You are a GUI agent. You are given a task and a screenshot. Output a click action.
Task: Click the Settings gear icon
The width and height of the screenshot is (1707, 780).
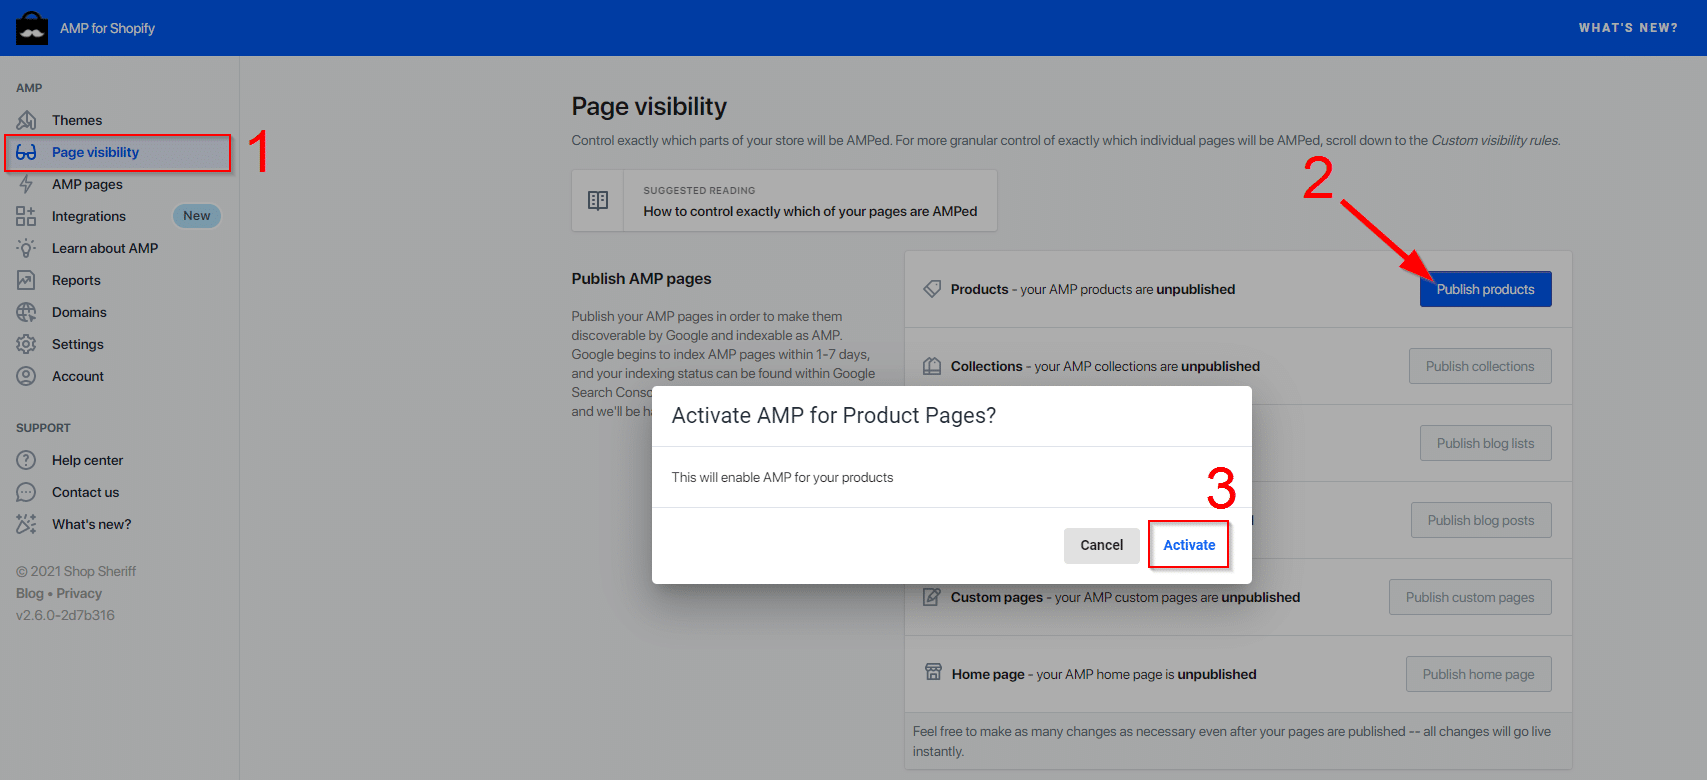click(27, 344)
